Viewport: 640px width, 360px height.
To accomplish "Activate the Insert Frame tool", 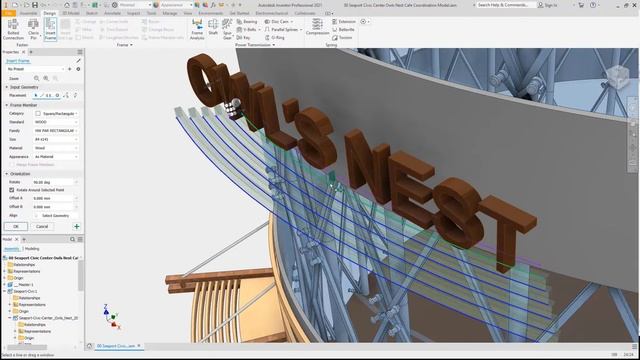I will click(50, 29).
